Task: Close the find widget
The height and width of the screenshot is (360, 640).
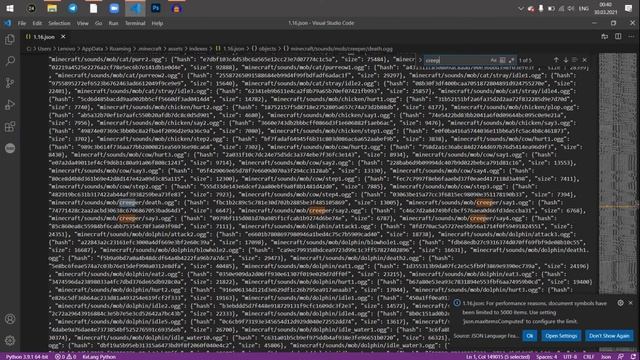Action: click(x=584, y=60)
